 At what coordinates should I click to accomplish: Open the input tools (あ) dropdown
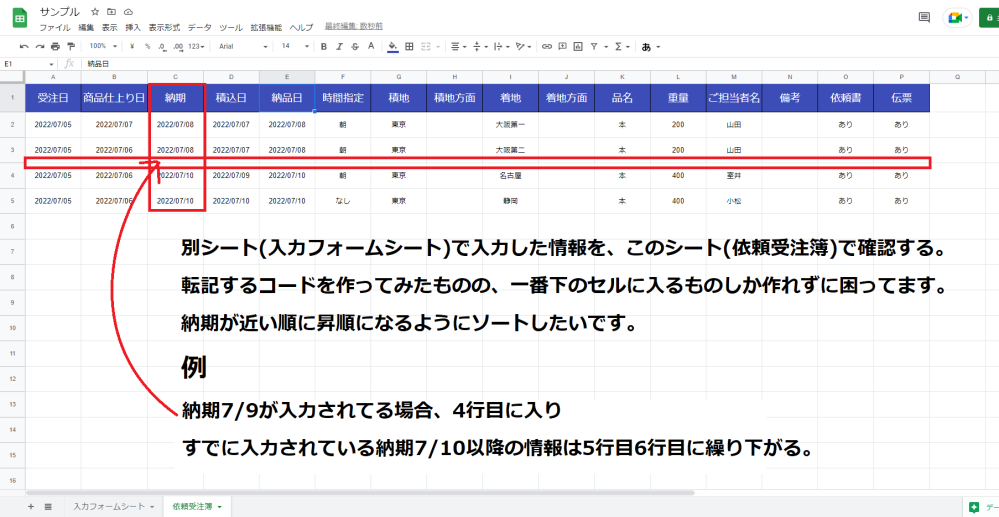(650, 47)
